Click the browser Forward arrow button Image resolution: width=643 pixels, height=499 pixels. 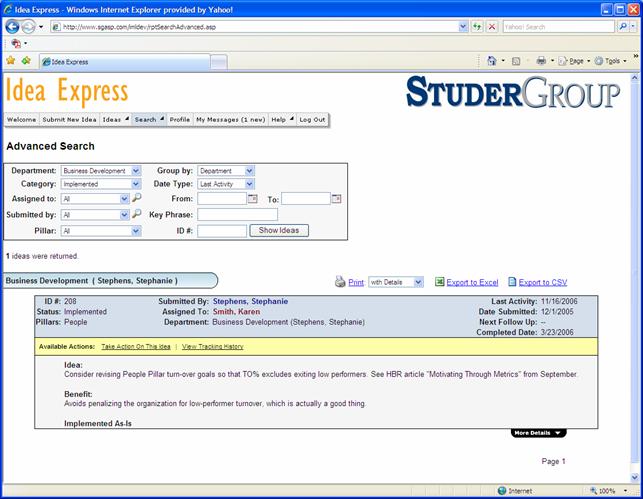(x=28, y=27)
